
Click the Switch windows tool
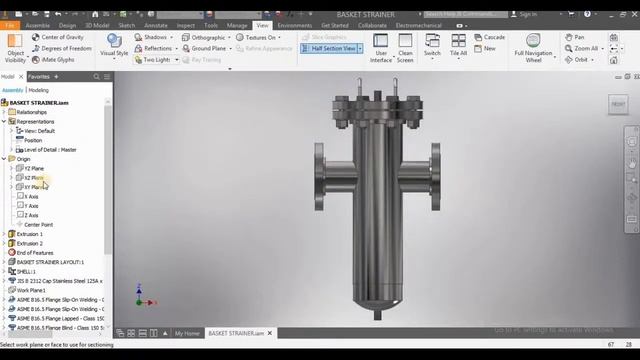click(x=432, y=47)
